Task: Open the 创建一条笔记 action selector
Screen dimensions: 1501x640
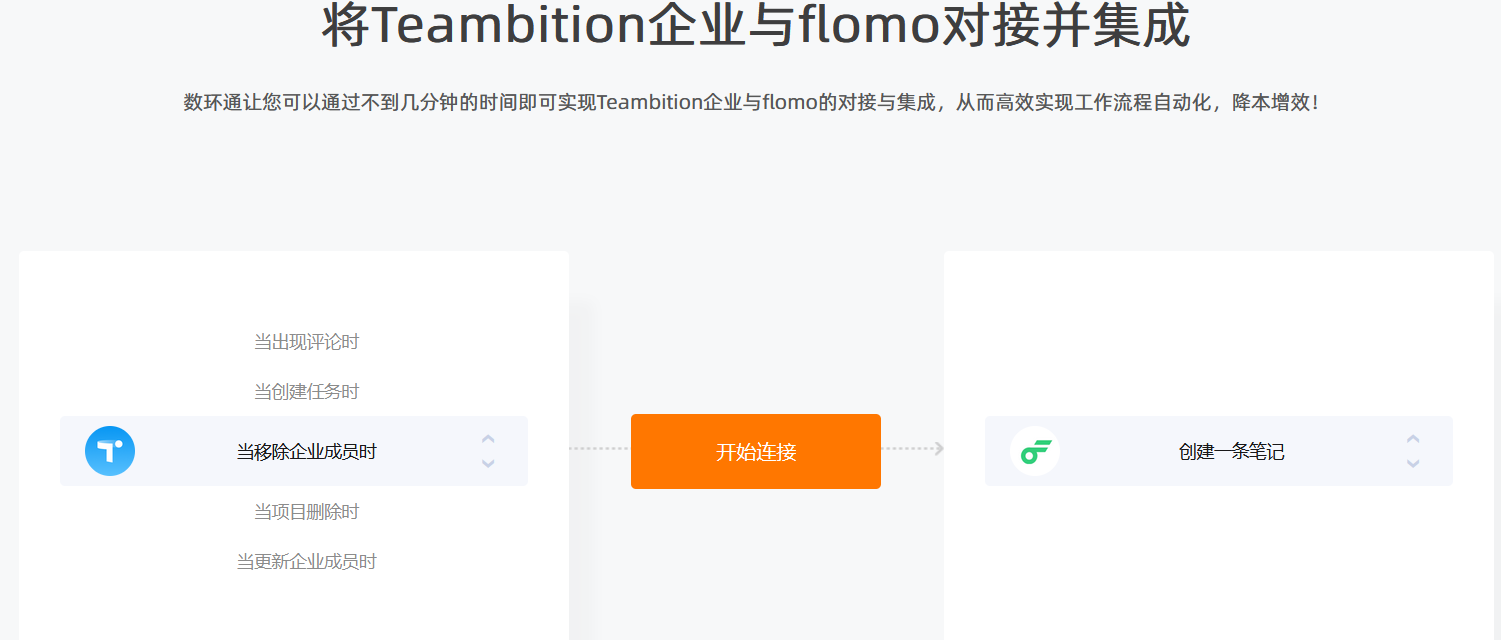Action: (x=1219, y=451)
